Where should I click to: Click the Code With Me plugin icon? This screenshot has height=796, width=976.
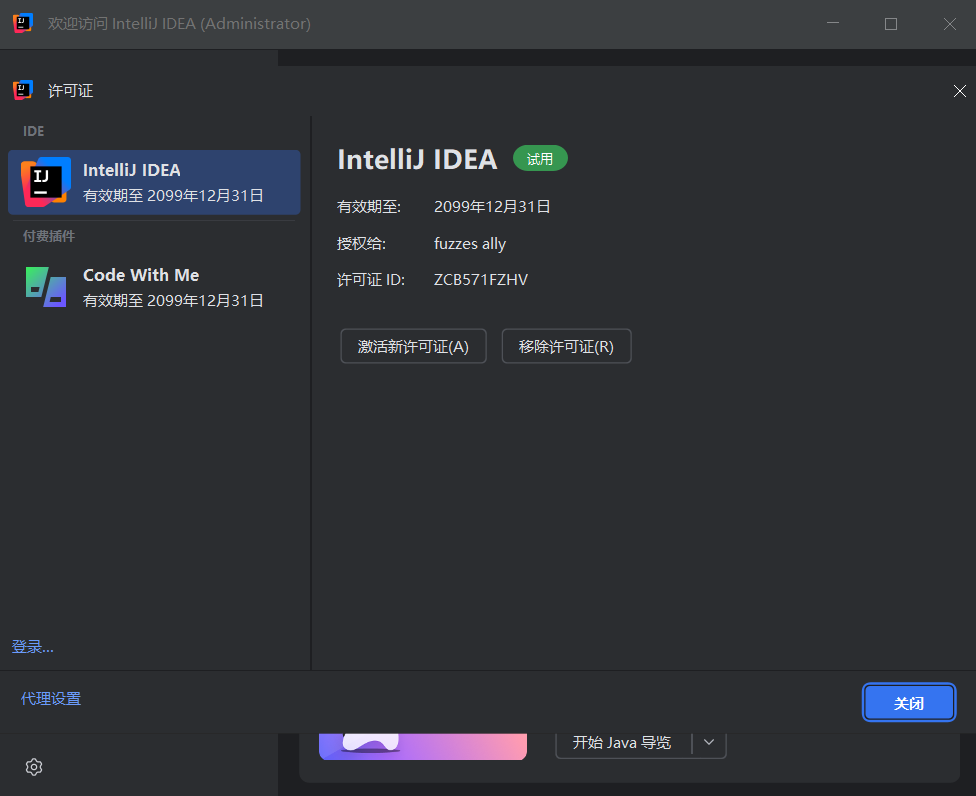[46, 287]
